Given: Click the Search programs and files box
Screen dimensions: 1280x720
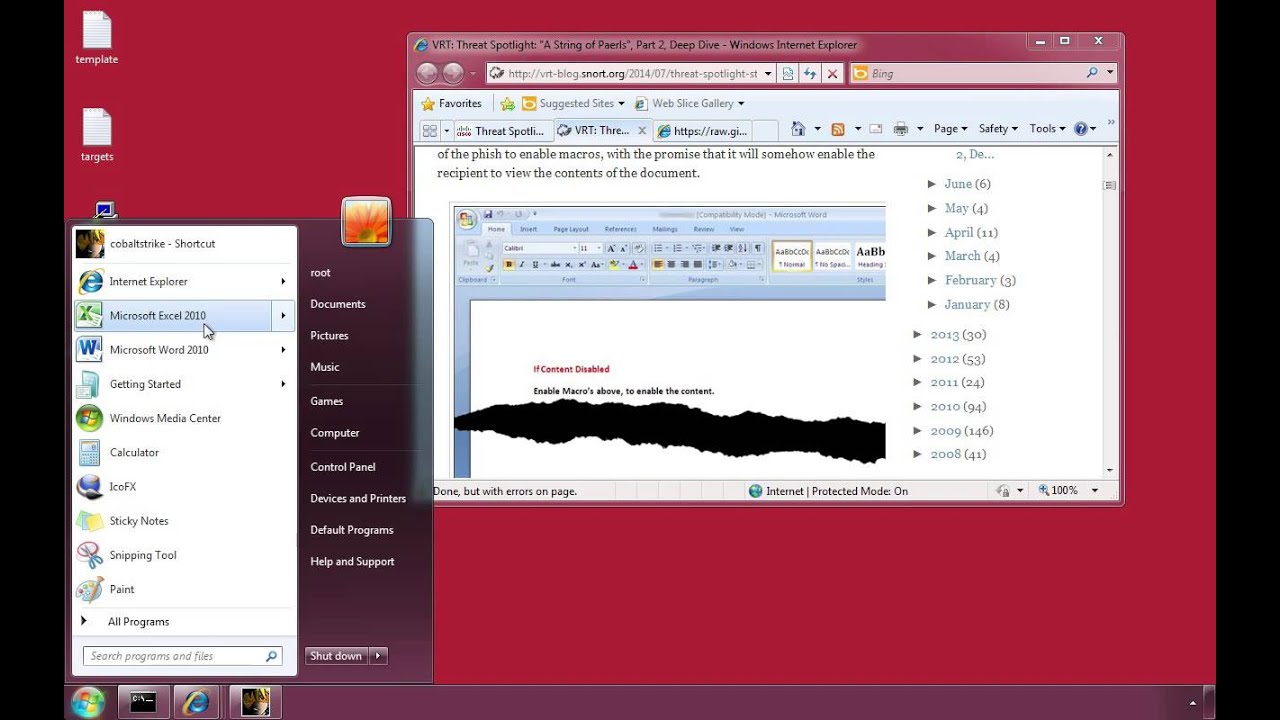Looking at the screenshot, I should (182, 656).
